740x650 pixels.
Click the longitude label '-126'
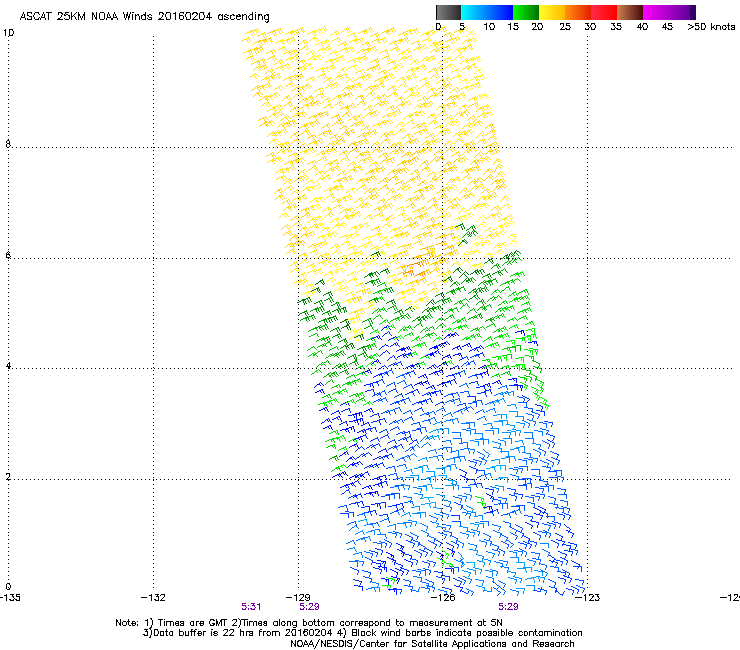(x=443, y=598)
